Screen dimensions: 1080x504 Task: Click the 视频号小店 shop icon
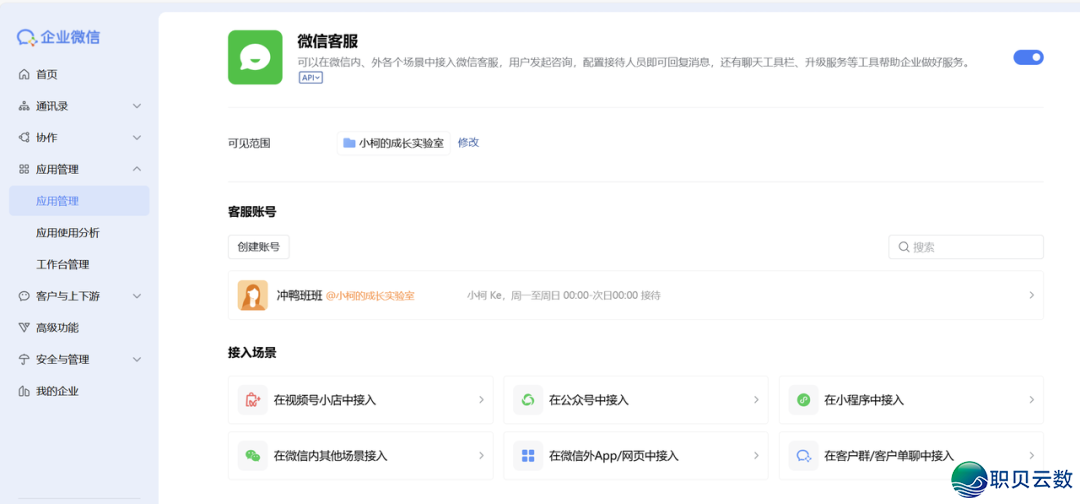(253, 400)
